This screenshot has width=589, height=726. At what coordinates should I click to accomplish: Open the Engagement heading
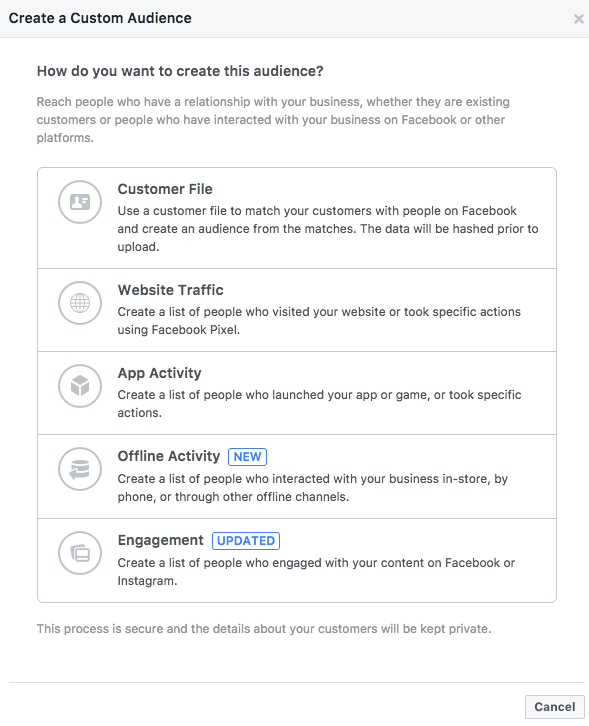coord(160,540)
